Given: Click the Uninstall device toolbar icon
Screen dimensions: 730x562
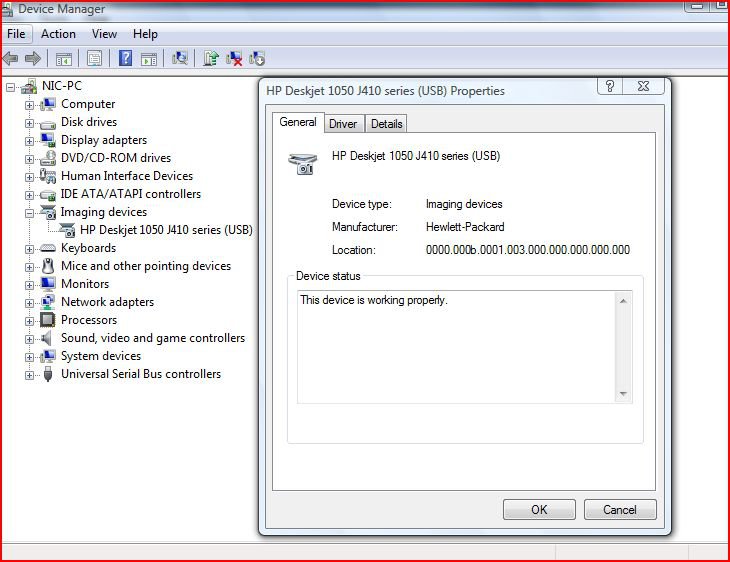Looking at the screenshot, I should [234, 59].
